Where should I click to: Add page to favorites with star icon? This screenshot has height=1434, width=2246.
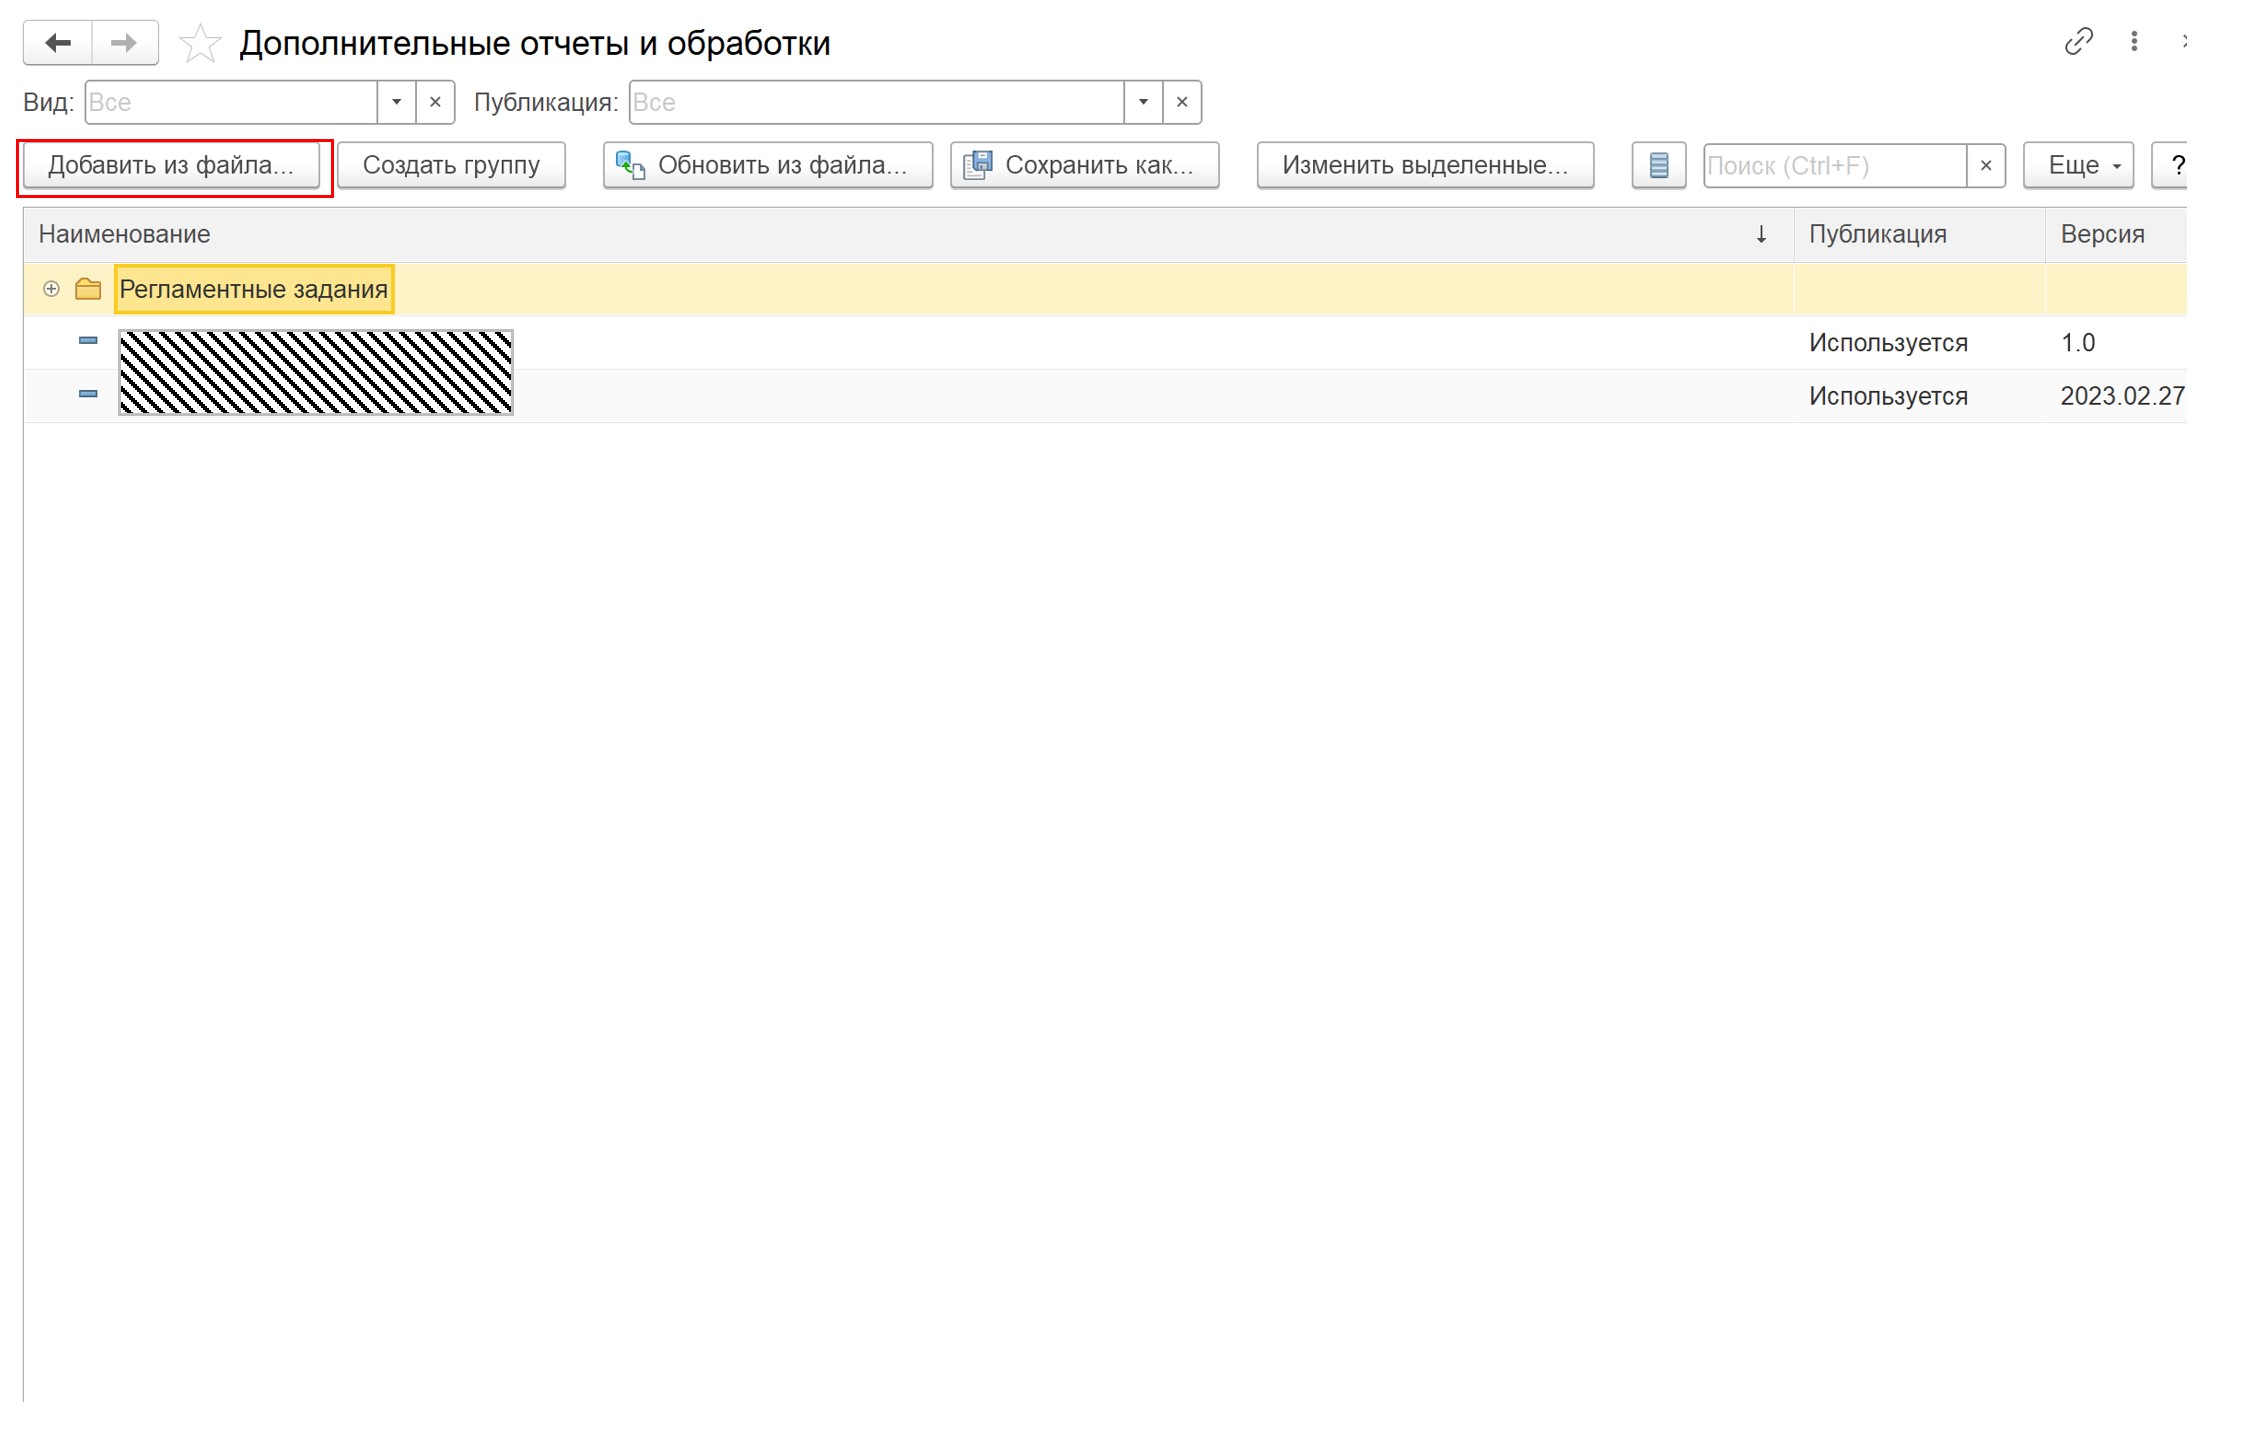[x=199, y=44]
